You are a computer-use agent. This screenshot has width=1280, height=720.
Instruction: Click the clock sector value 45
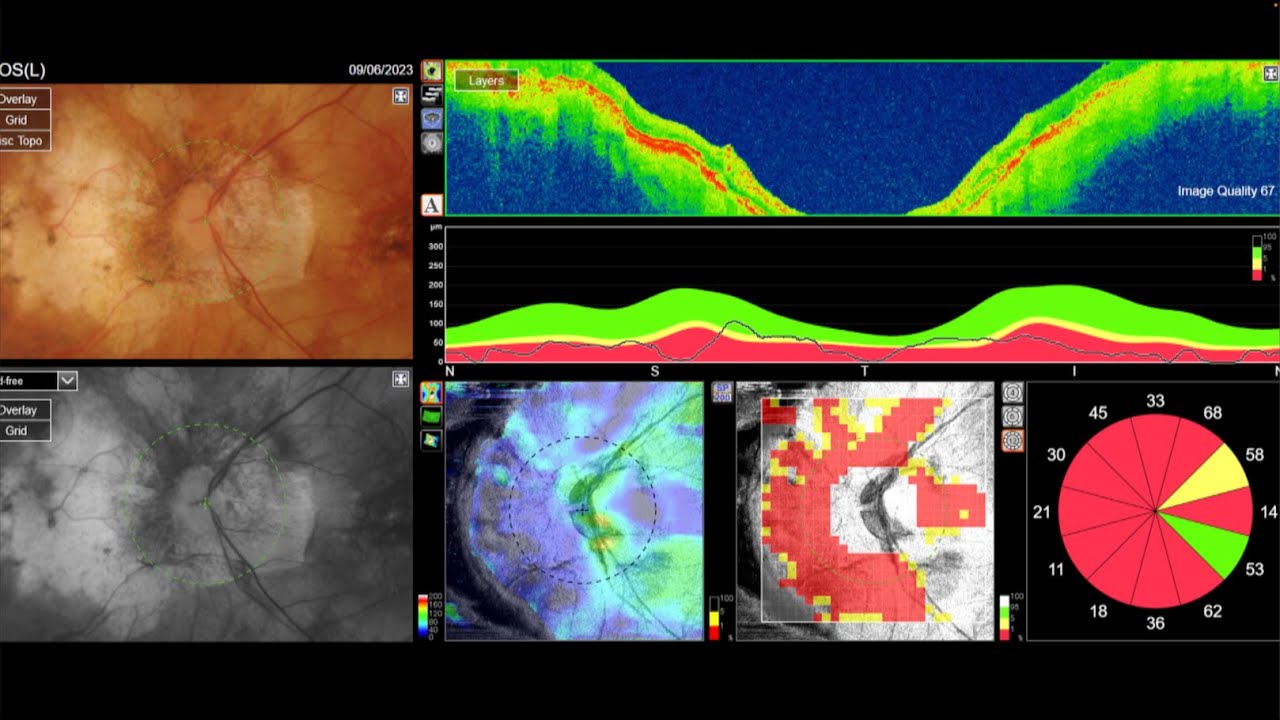(1098, 413)
